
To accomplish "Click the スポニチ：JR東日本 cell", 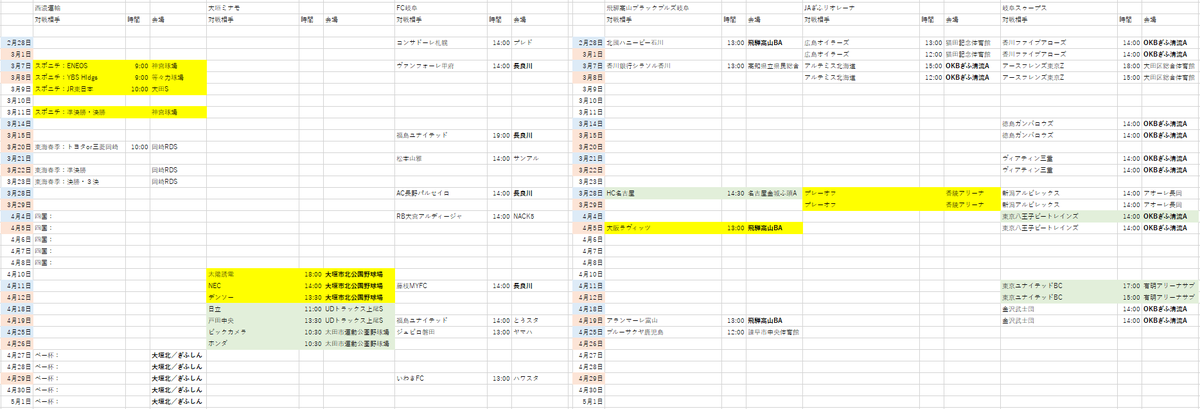I will (x=80, y=88).
